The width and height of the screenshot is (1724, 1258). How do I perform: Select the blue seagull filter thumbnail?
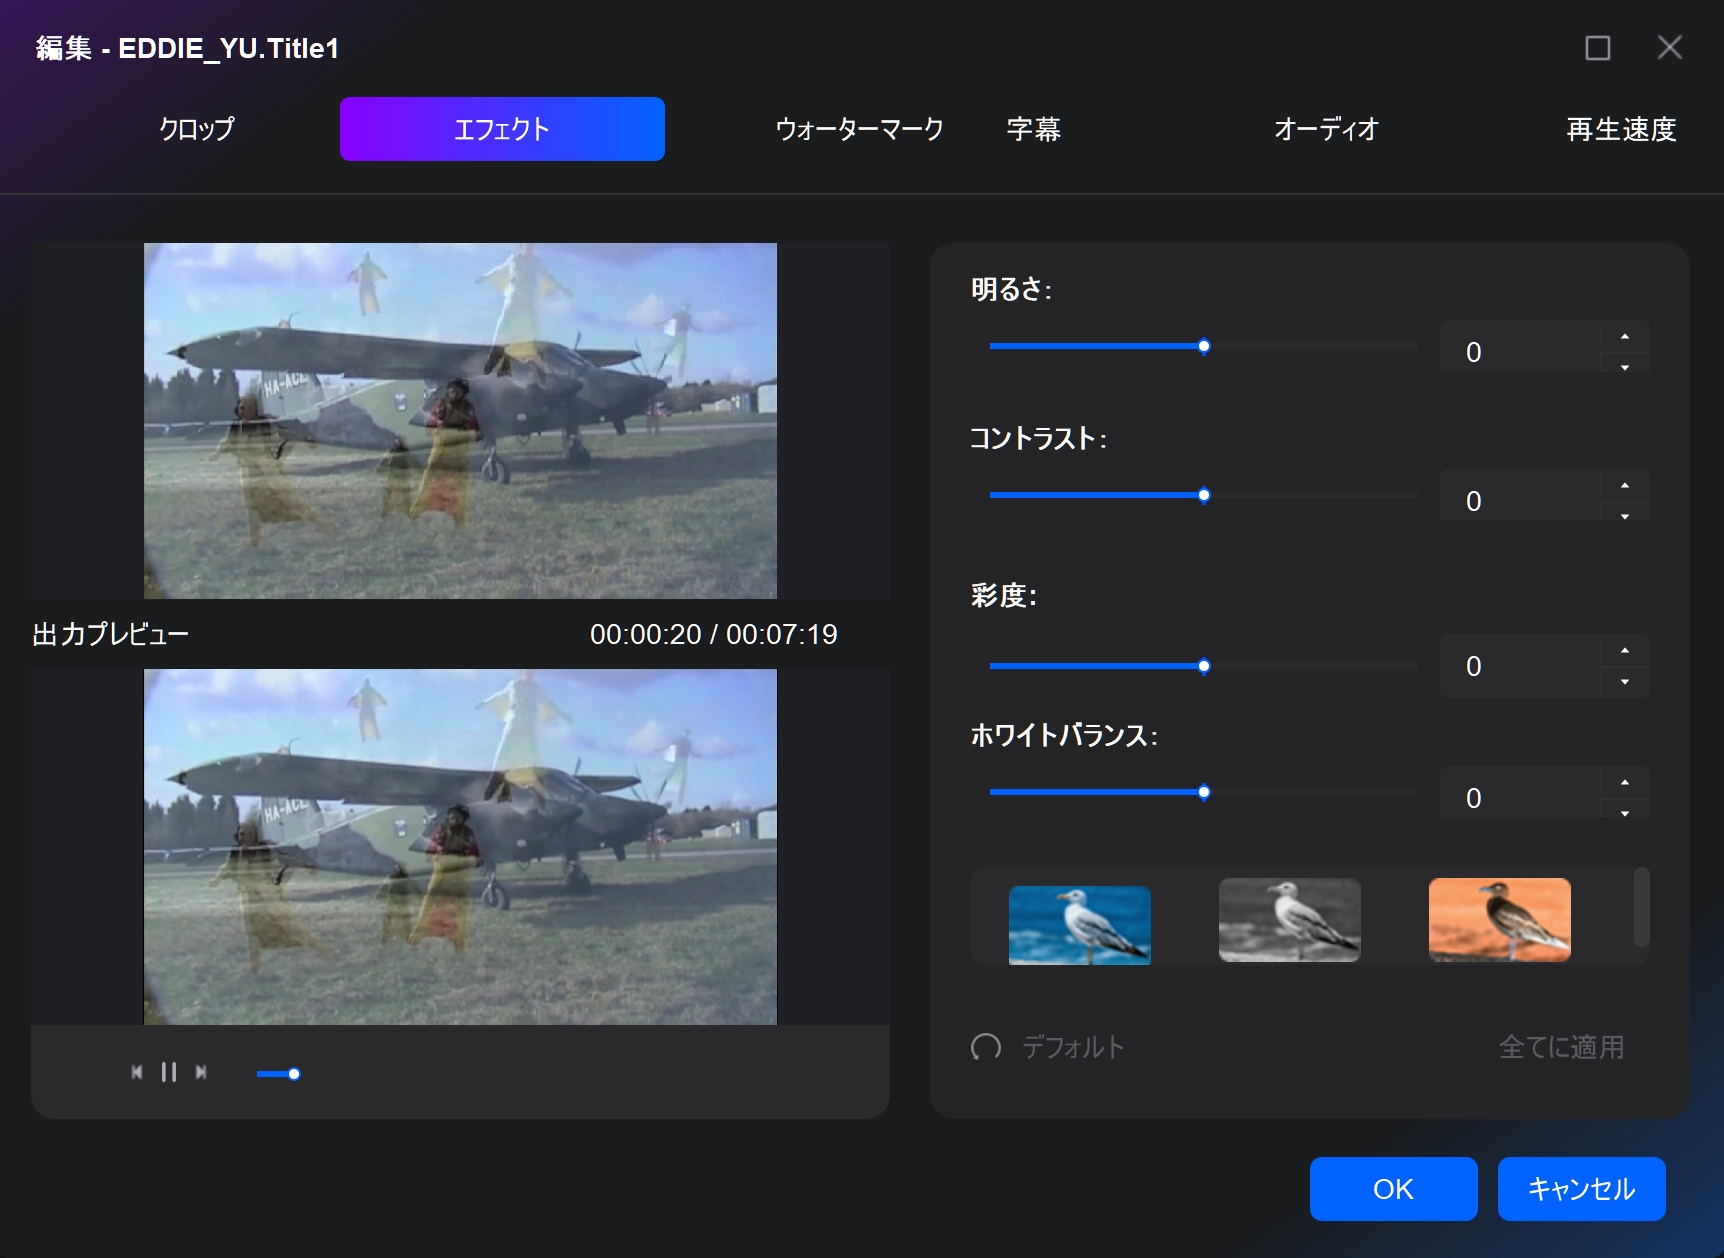pos(1079,924)
